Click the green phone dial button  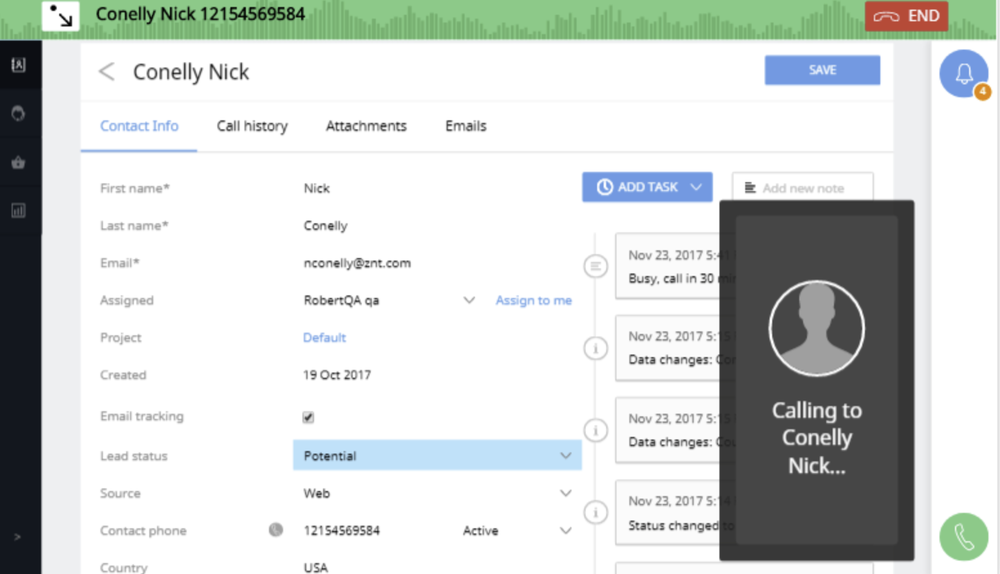pyautogui.click(x=963, y=537)
